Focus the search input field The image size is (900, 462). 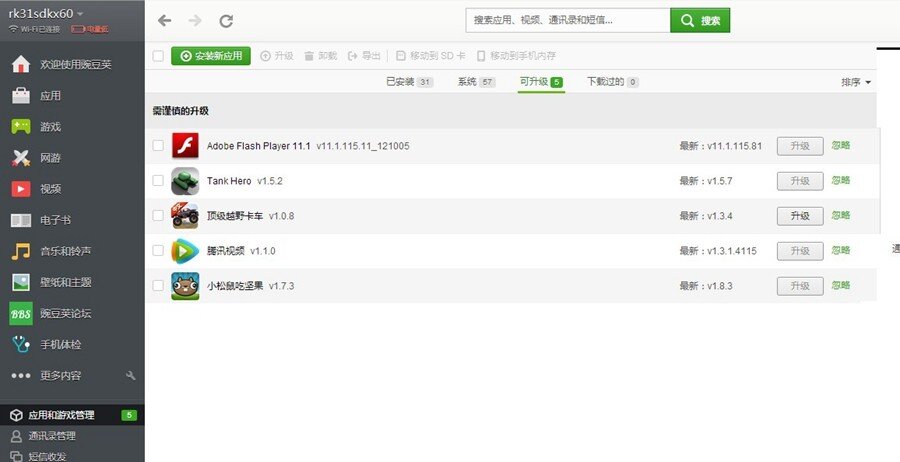pyautogui.click(x=568, y=21)
